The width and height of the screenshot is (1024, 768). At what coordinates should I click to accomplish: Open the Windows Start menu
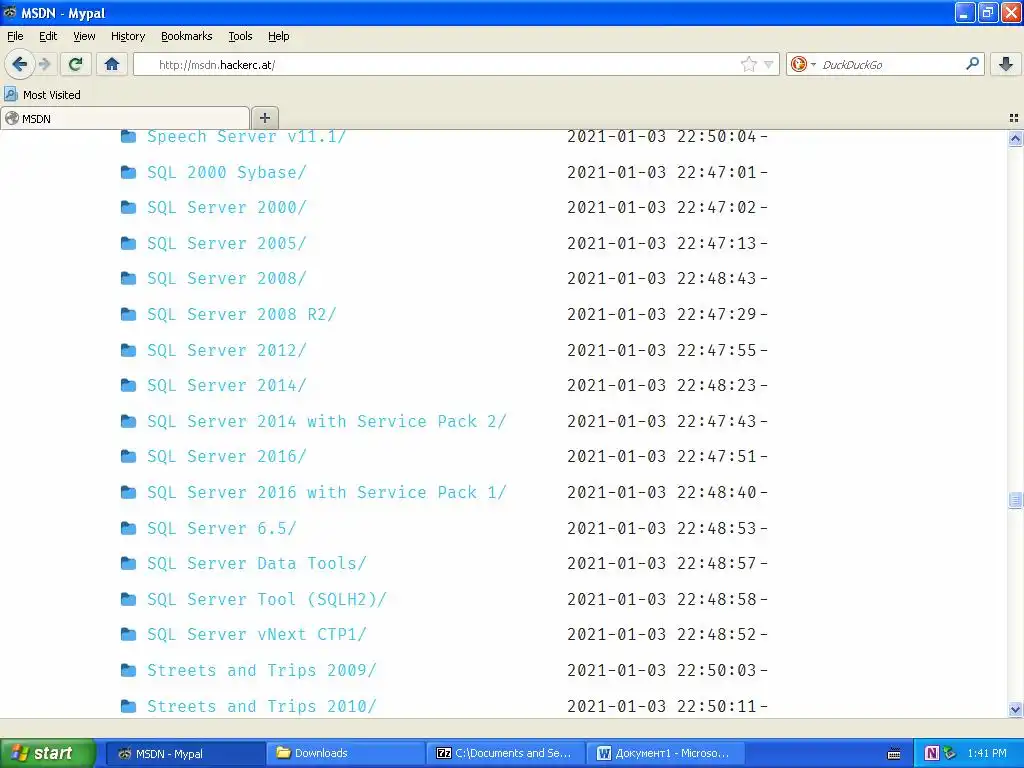[x=47, y=753]
